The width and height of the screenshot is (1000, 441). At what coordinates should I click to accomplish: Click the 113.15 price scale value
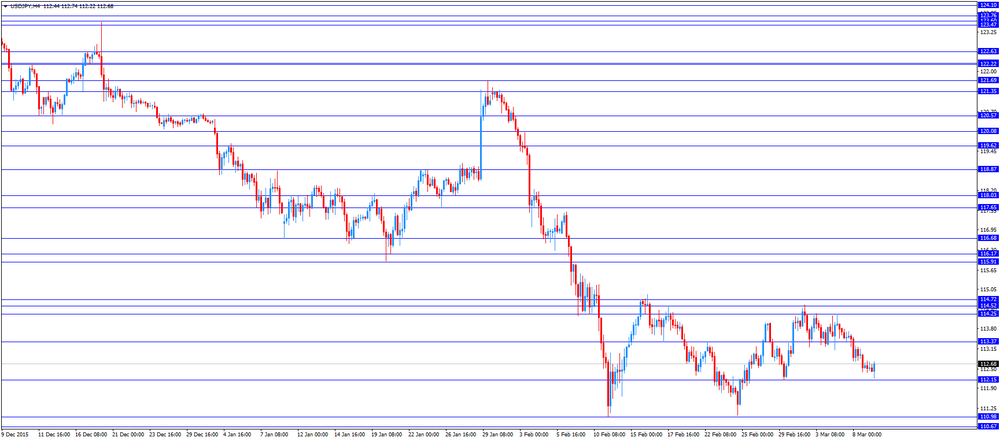[x=988, y=349]
